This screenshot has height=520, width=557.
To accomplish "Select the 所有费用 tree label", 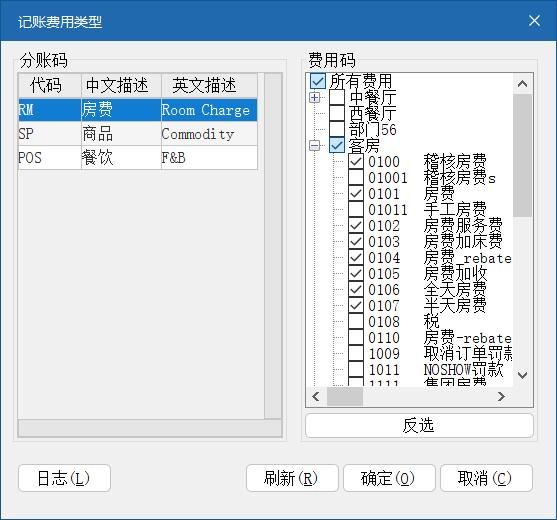I will click(361, 81).
